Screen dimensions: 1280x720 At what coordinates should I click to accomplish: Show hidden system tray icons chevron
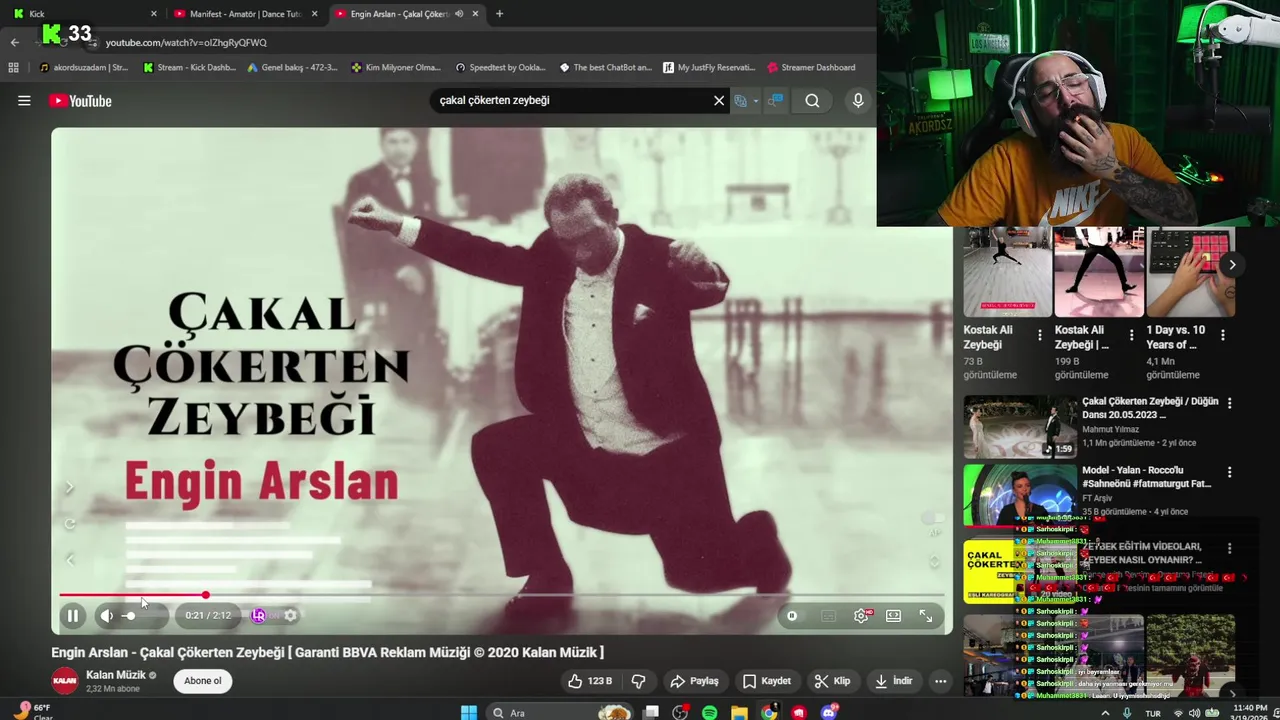1105,713
